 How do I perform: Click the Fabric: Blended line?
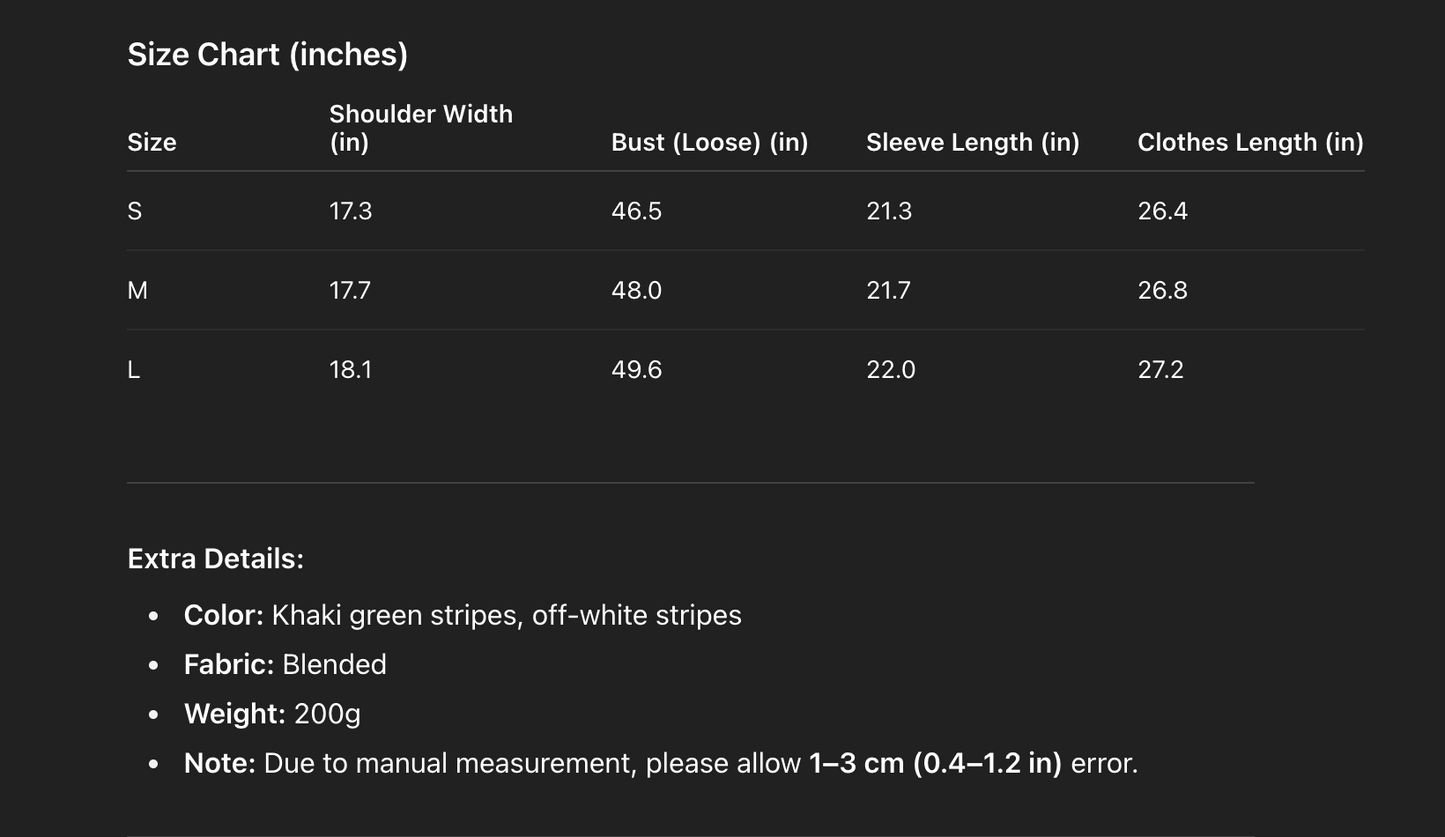(285, 664)
